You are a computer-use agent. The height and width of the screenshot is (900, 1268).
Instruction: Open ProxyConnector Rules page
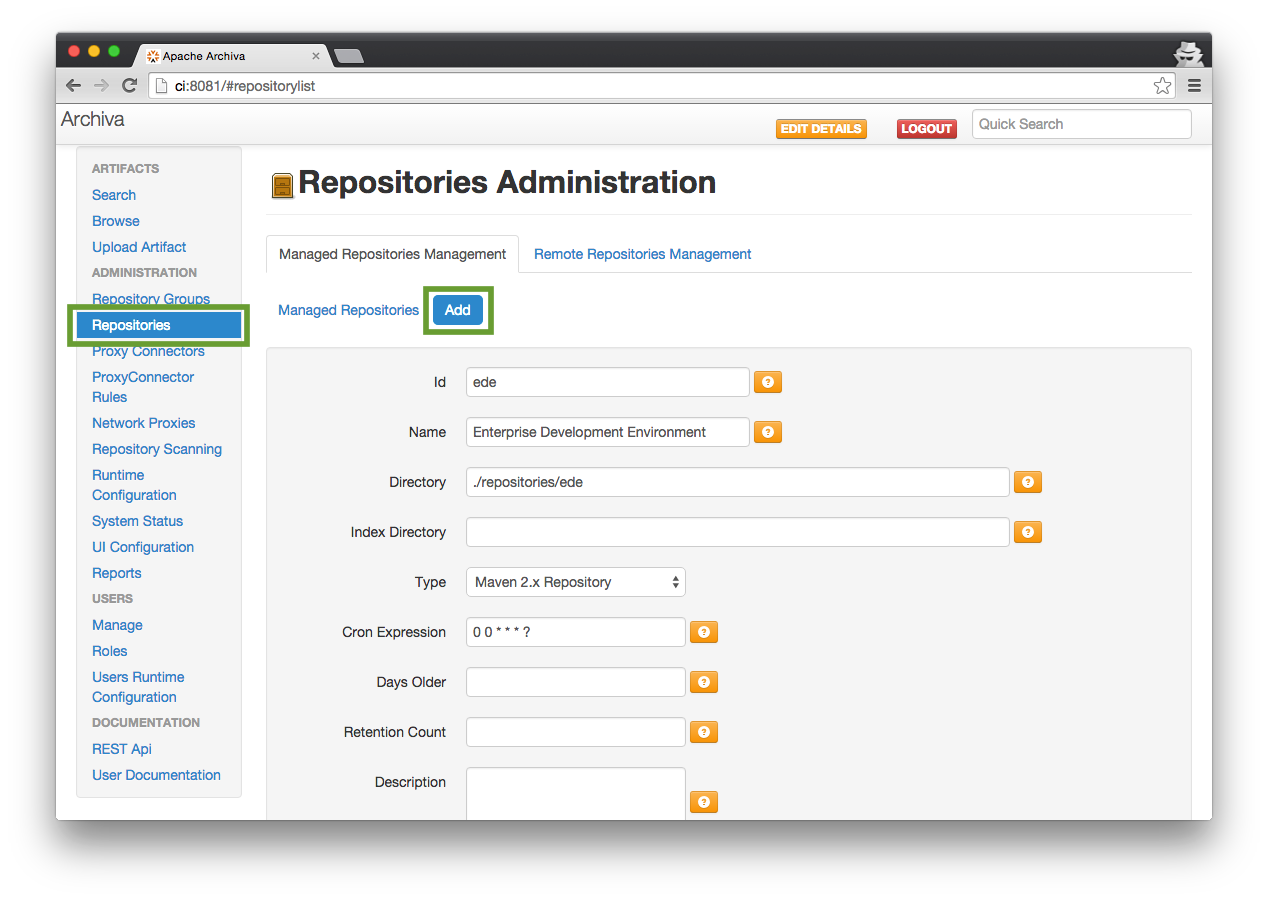[143, 387]
